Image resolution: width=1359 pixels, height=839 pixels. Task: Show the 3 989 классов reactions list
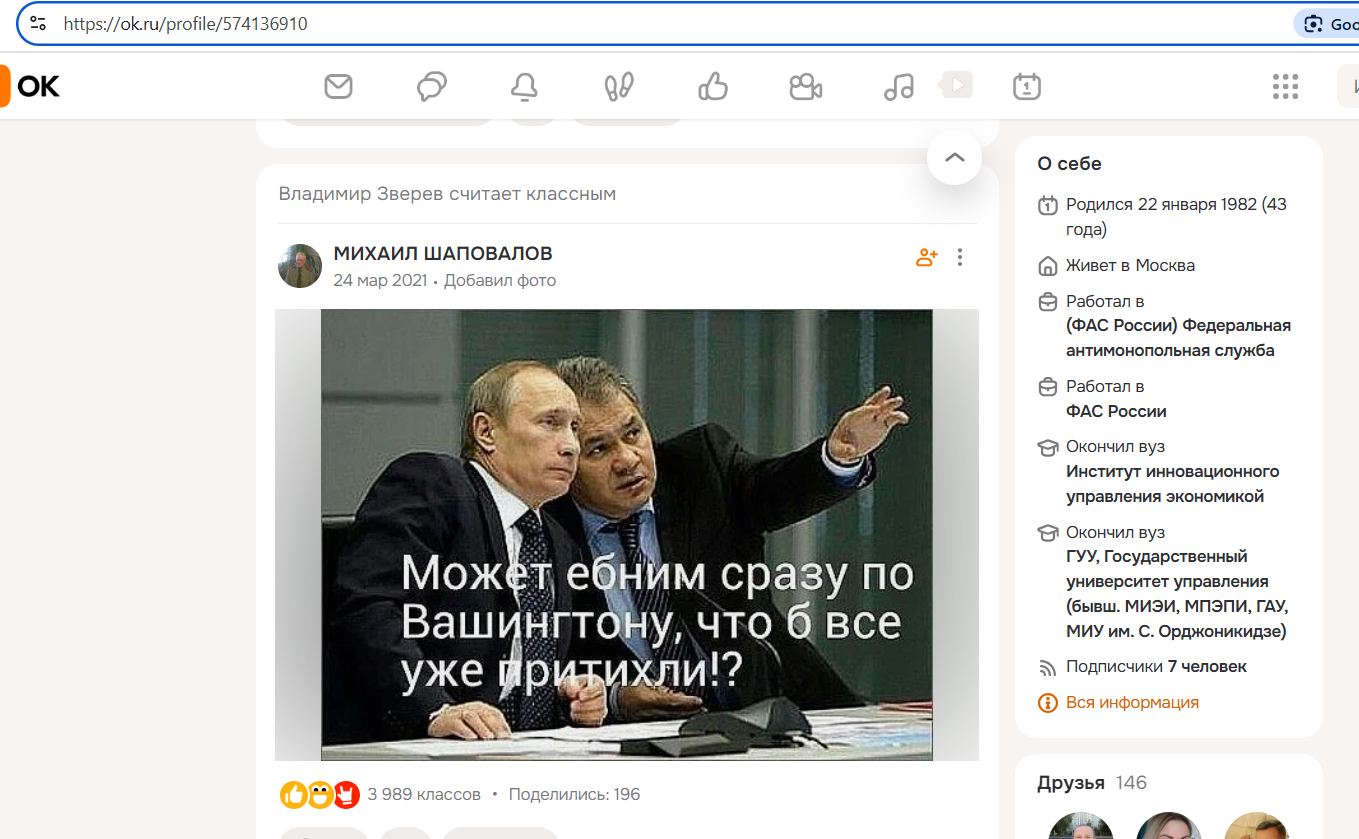tap(424, 795)
